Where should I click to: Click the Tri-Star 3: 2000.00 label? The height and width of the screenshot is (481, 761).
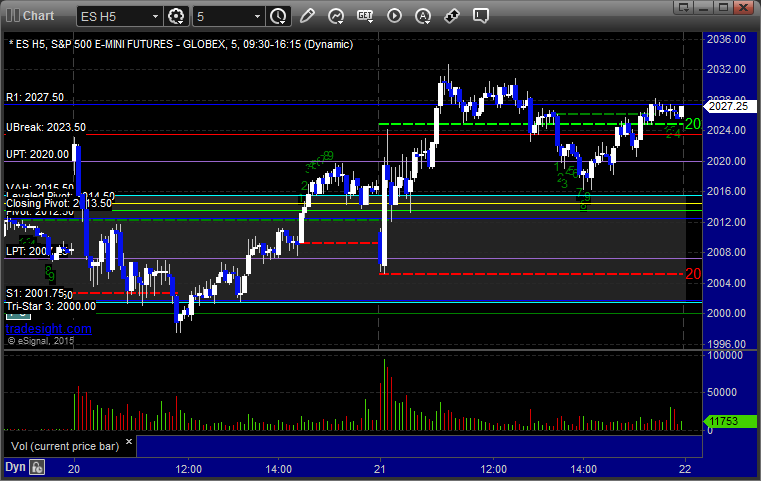click(50, 306)
